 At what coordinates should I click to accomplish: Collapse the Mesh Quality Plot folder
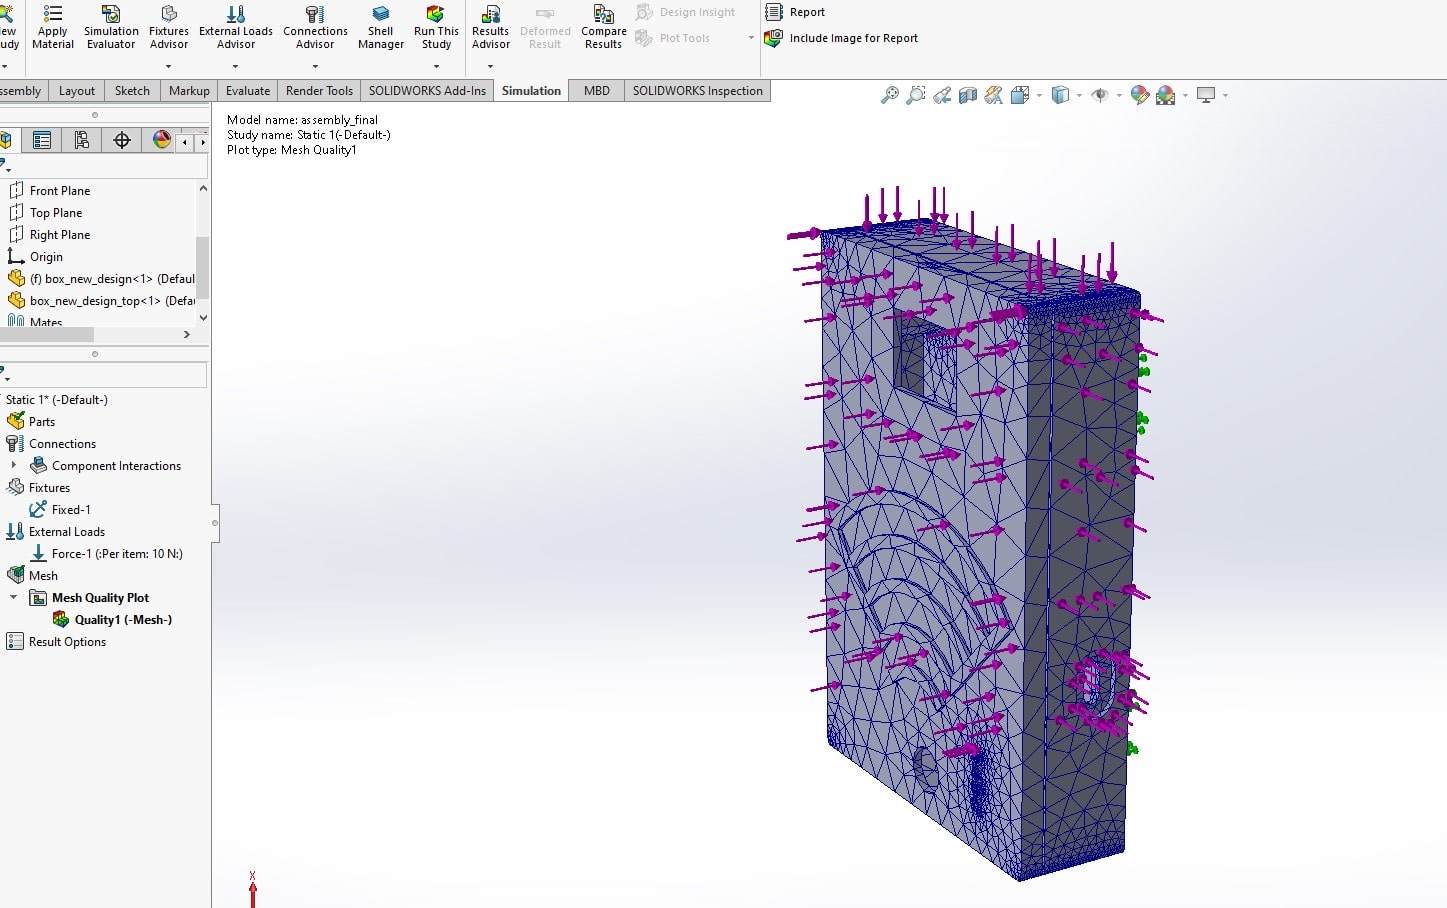point(13,597)
